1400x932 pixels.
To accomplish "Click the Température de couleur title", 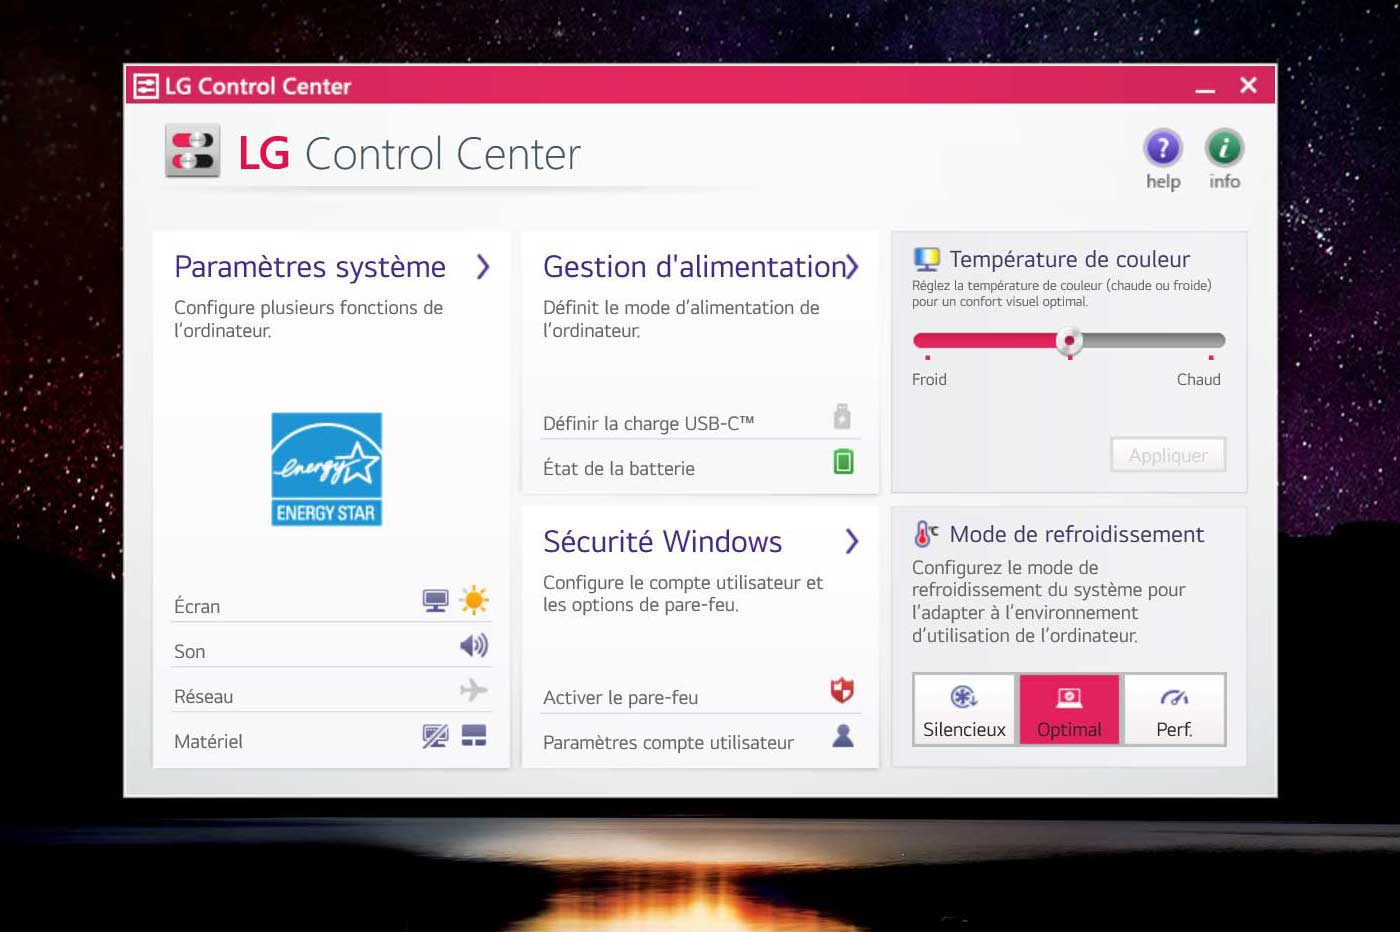I will click(x=1069, y=259).
